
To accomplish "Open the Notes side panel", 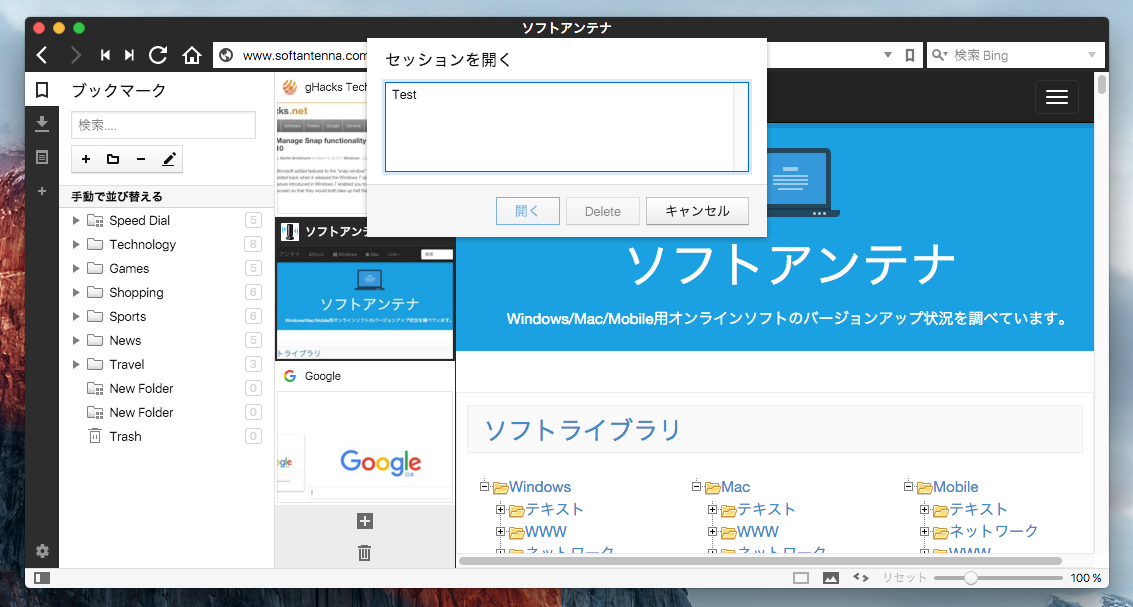I will click(x=42, y=157).
